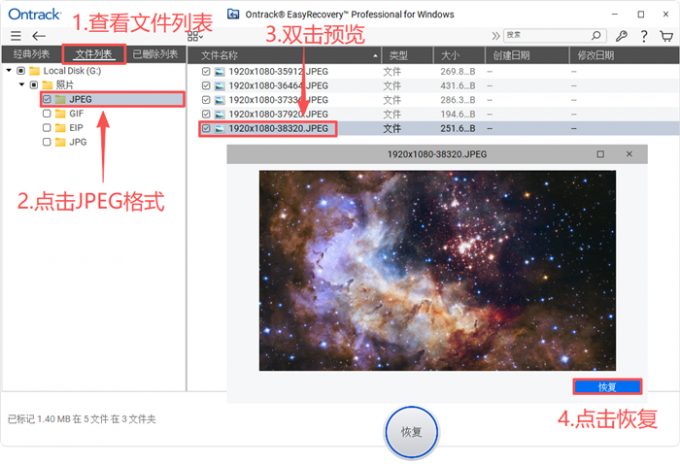The height and width of the screenshot is (464, 680).
Task: Check the JPG folder checkbox
Action: coord(47,142)
